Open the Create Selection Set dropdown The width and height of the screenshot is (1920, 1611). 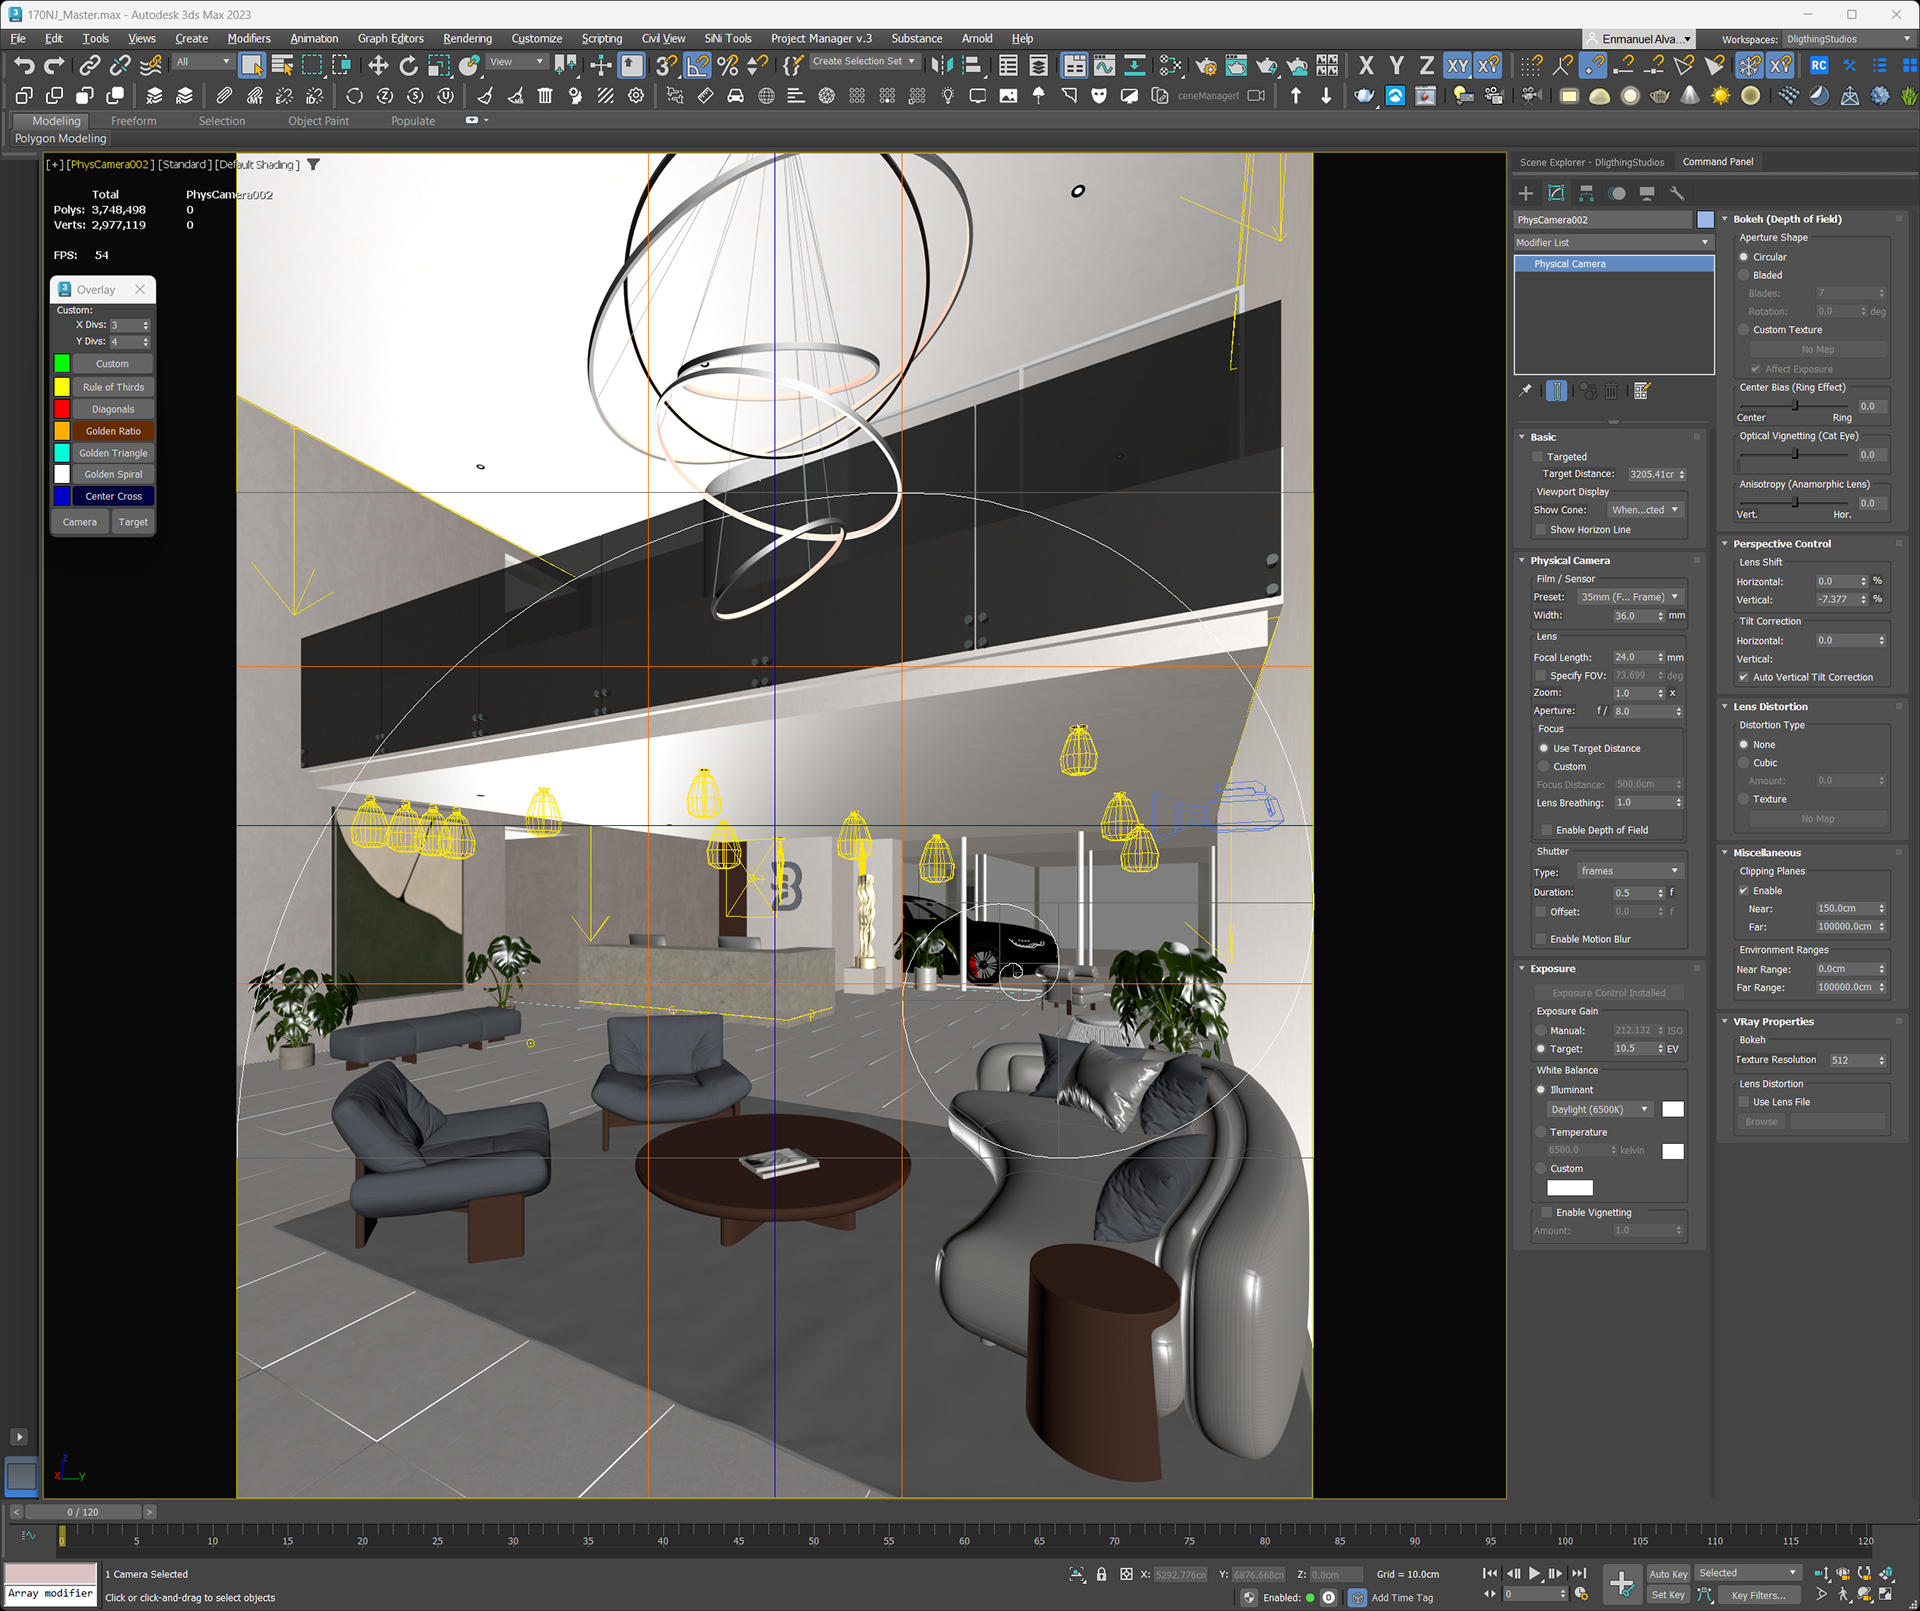863,62
